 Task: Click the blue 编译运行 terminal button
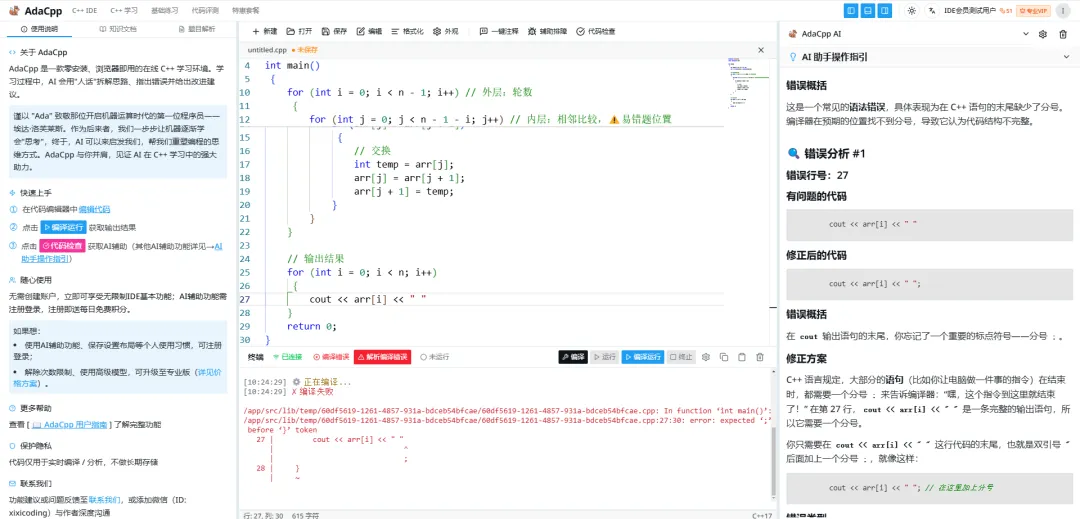point(643,357)
